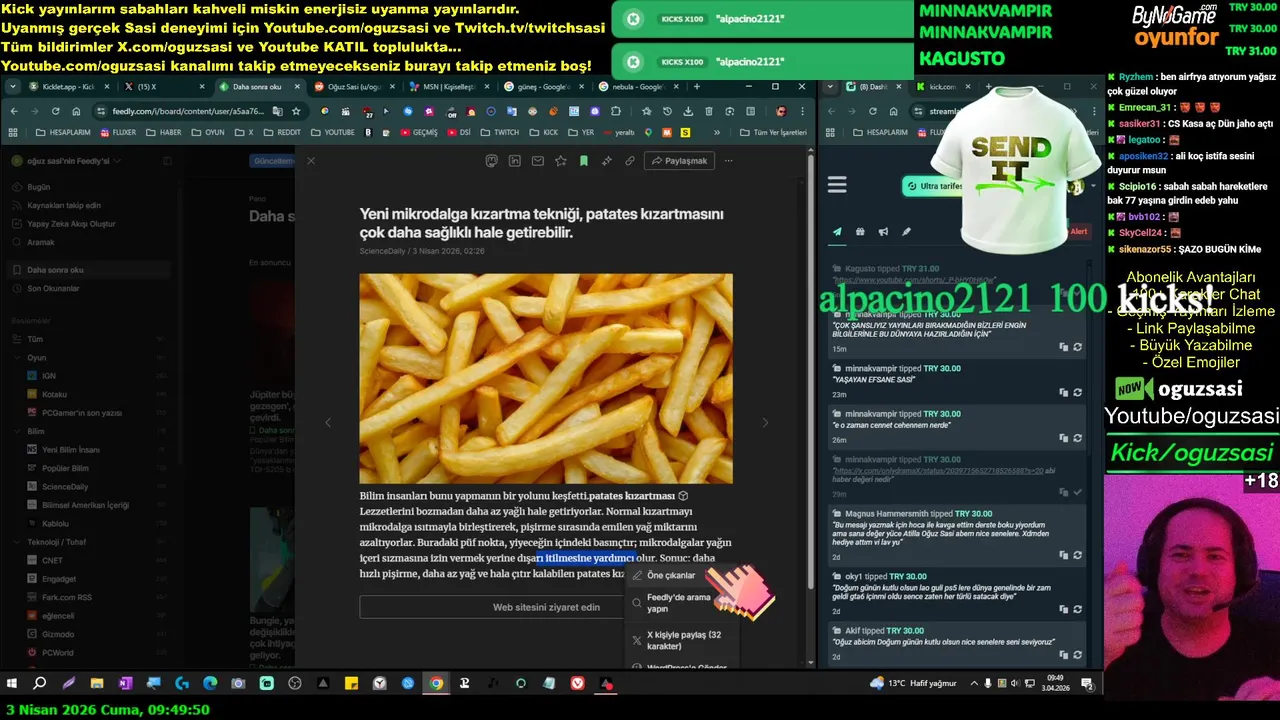Star the article with the star icon
This screenshot has height=720, width=1280.
(560, 161)
